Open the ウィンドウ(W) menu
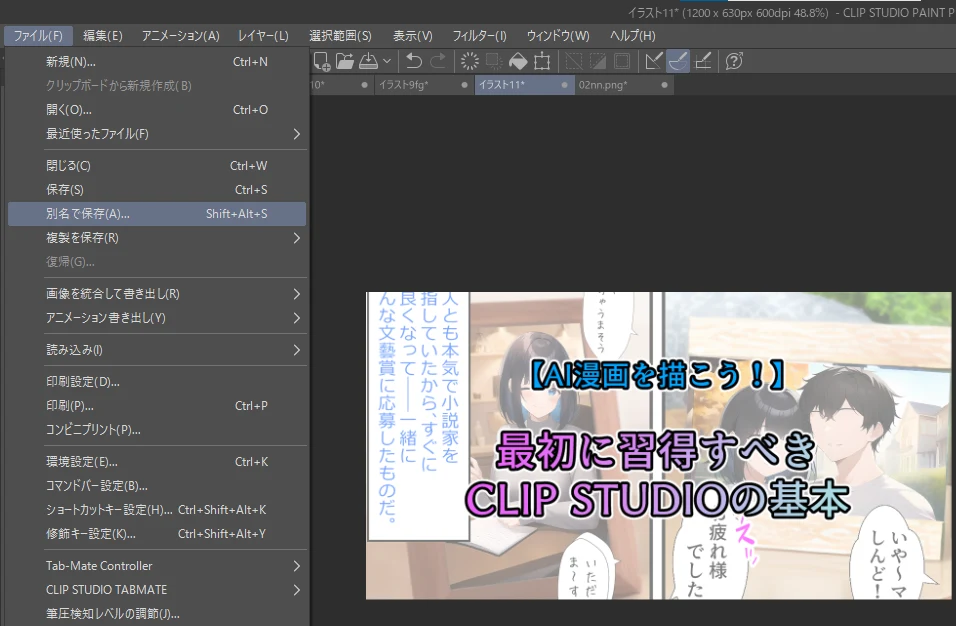The image size is (956, 626). (x=558, y=36)
